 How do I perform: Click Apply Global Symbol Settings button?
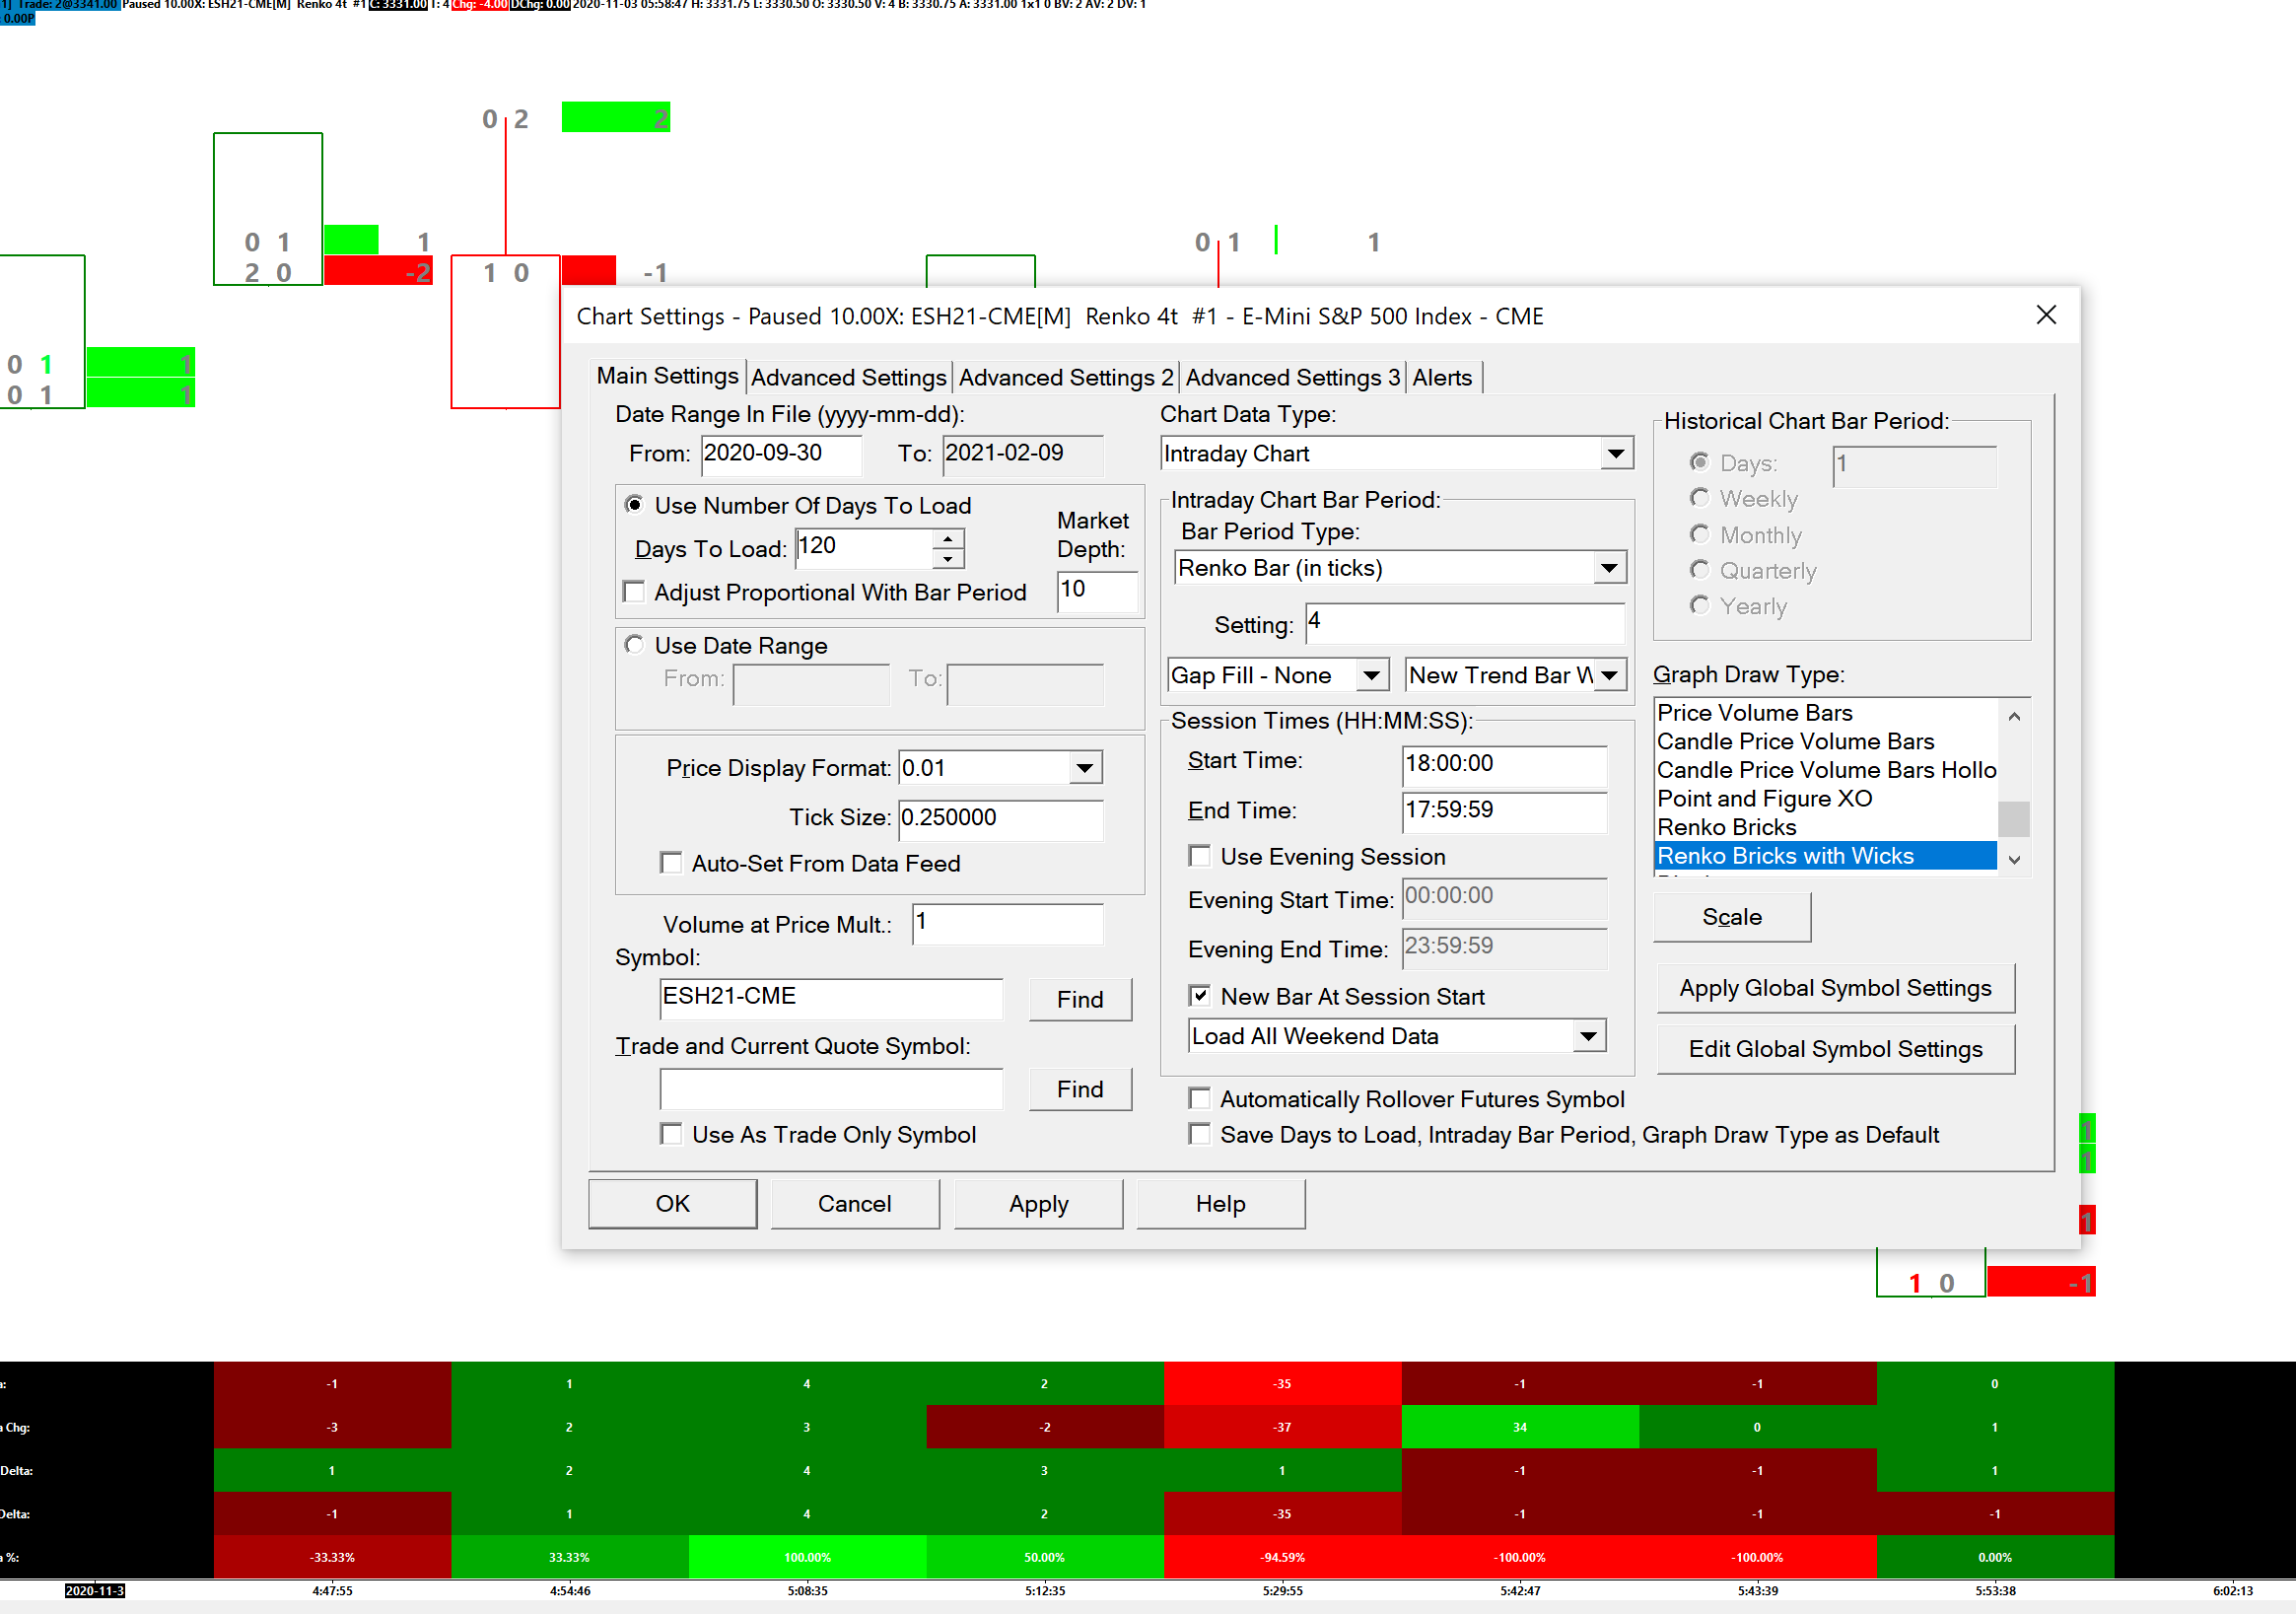pos(1834,988)
